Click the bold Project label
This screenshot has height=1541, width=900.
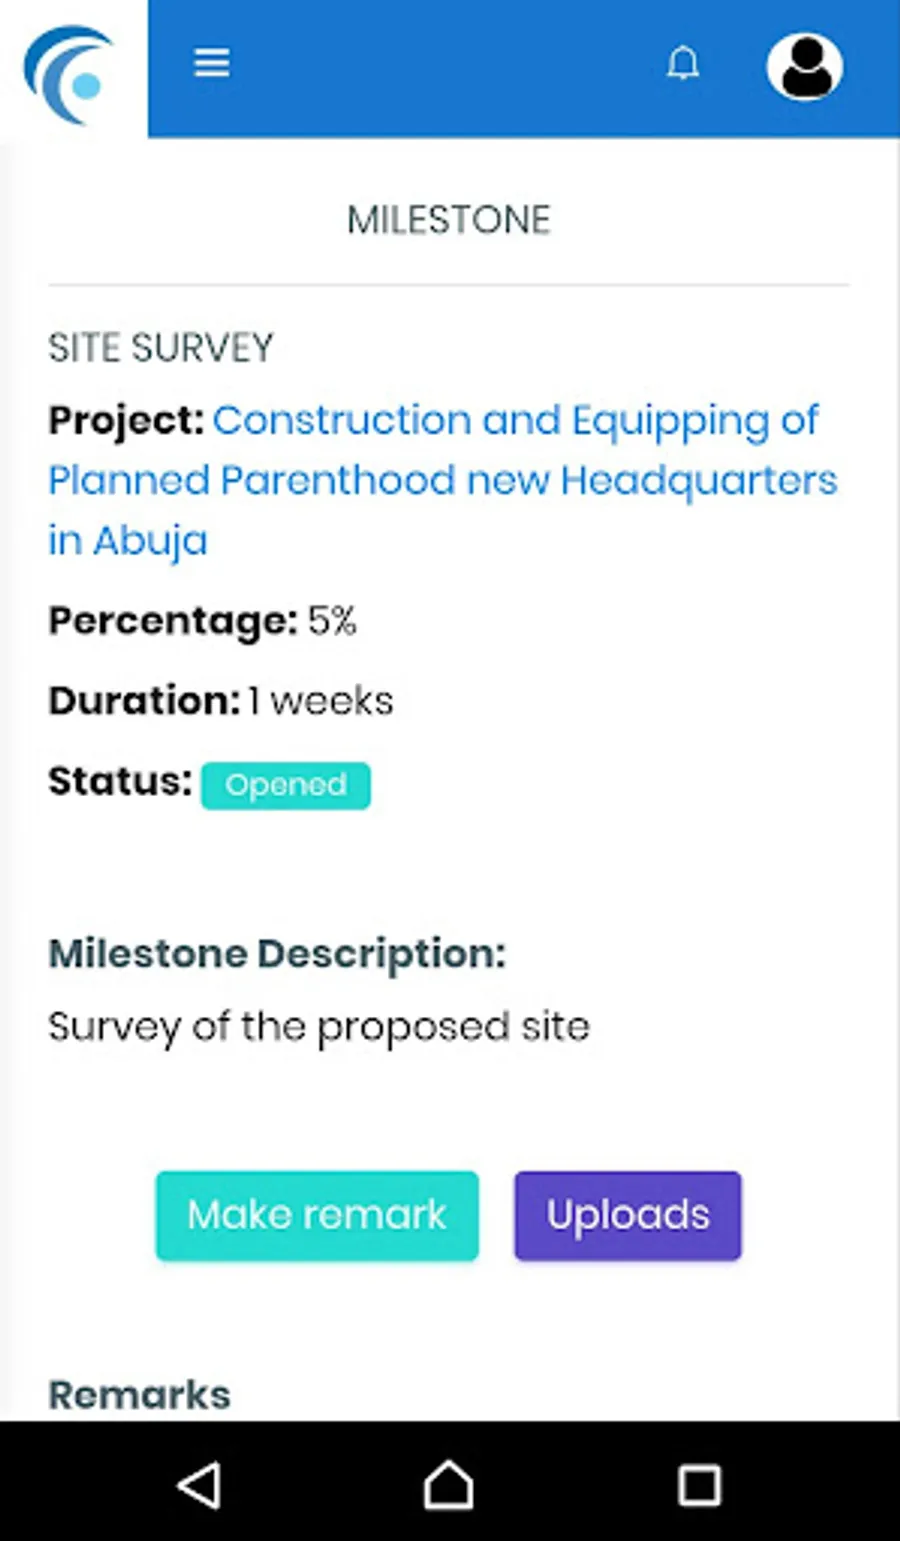[126, 420]
